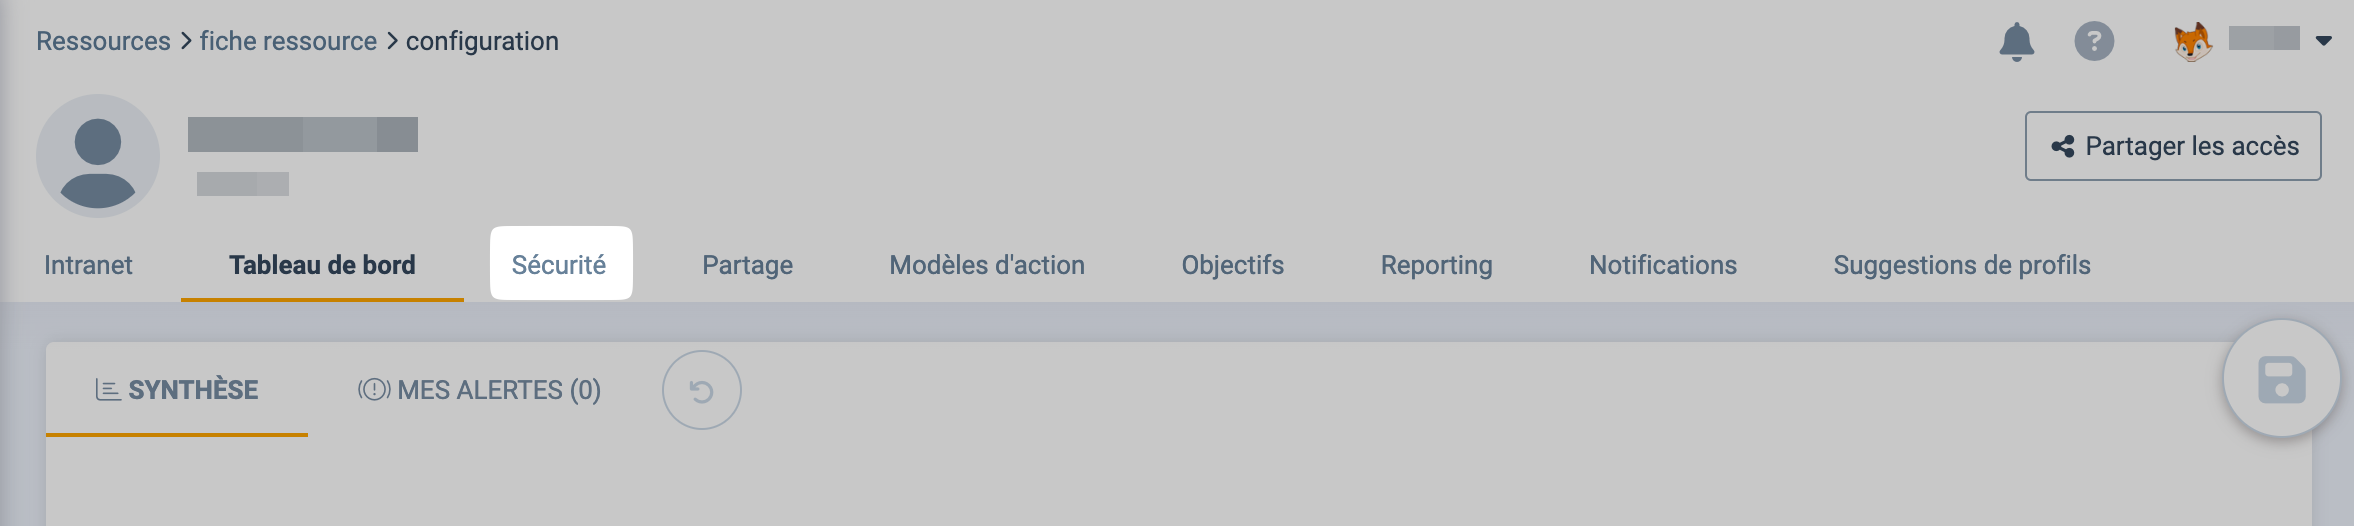
Task: Open the Reporting tab
Action: click(x=1436, y=265)
